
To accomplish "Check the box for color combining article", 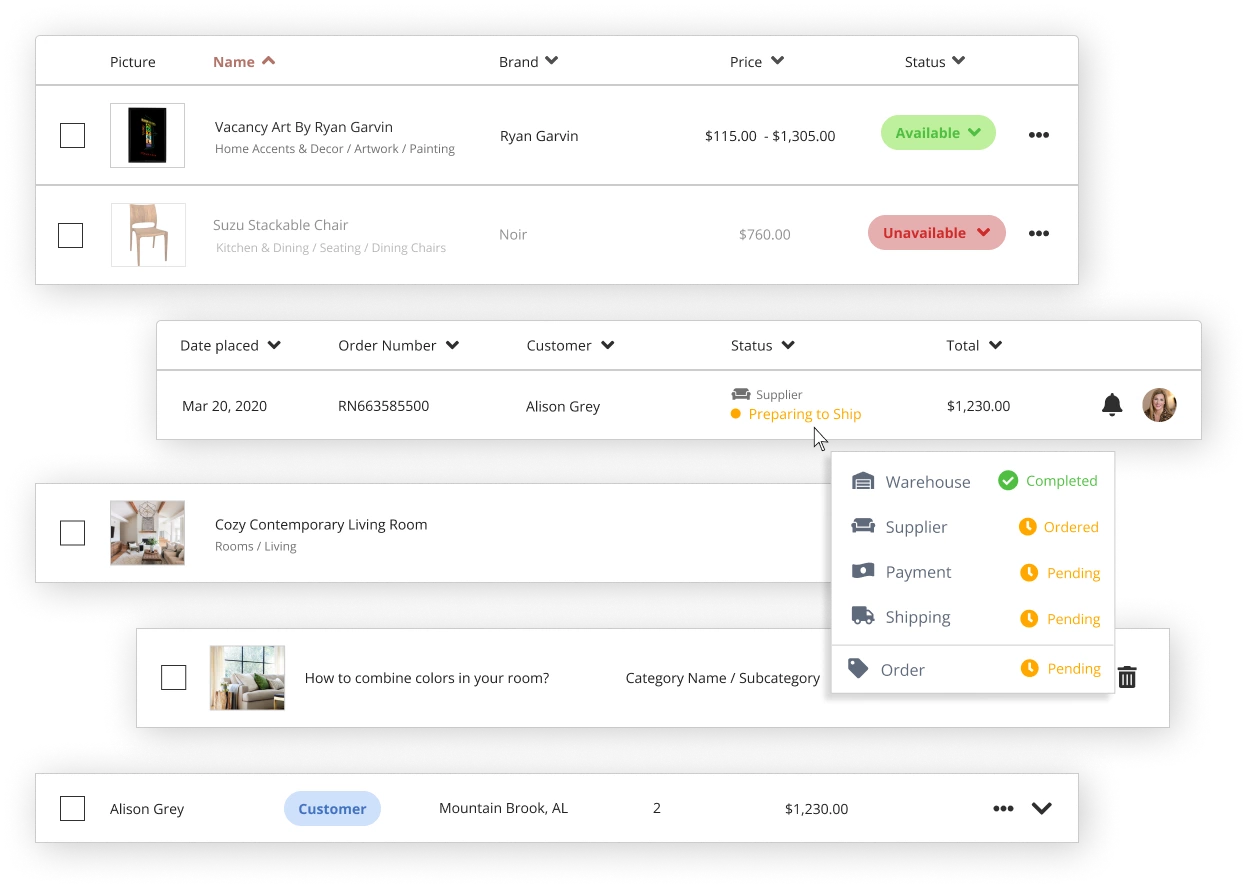I will 173,677.
